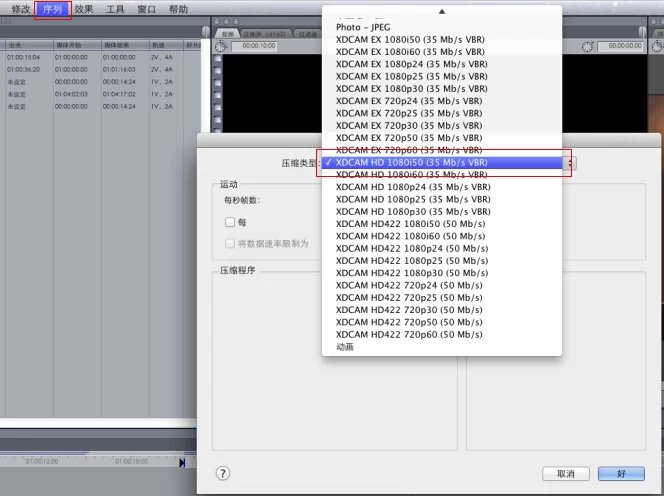Image resolution: width=664 pixels, height=496 pixels.
Task: Choose XDCAM HD422 1080p25 (50 Mb/s)
Action: 442,260
